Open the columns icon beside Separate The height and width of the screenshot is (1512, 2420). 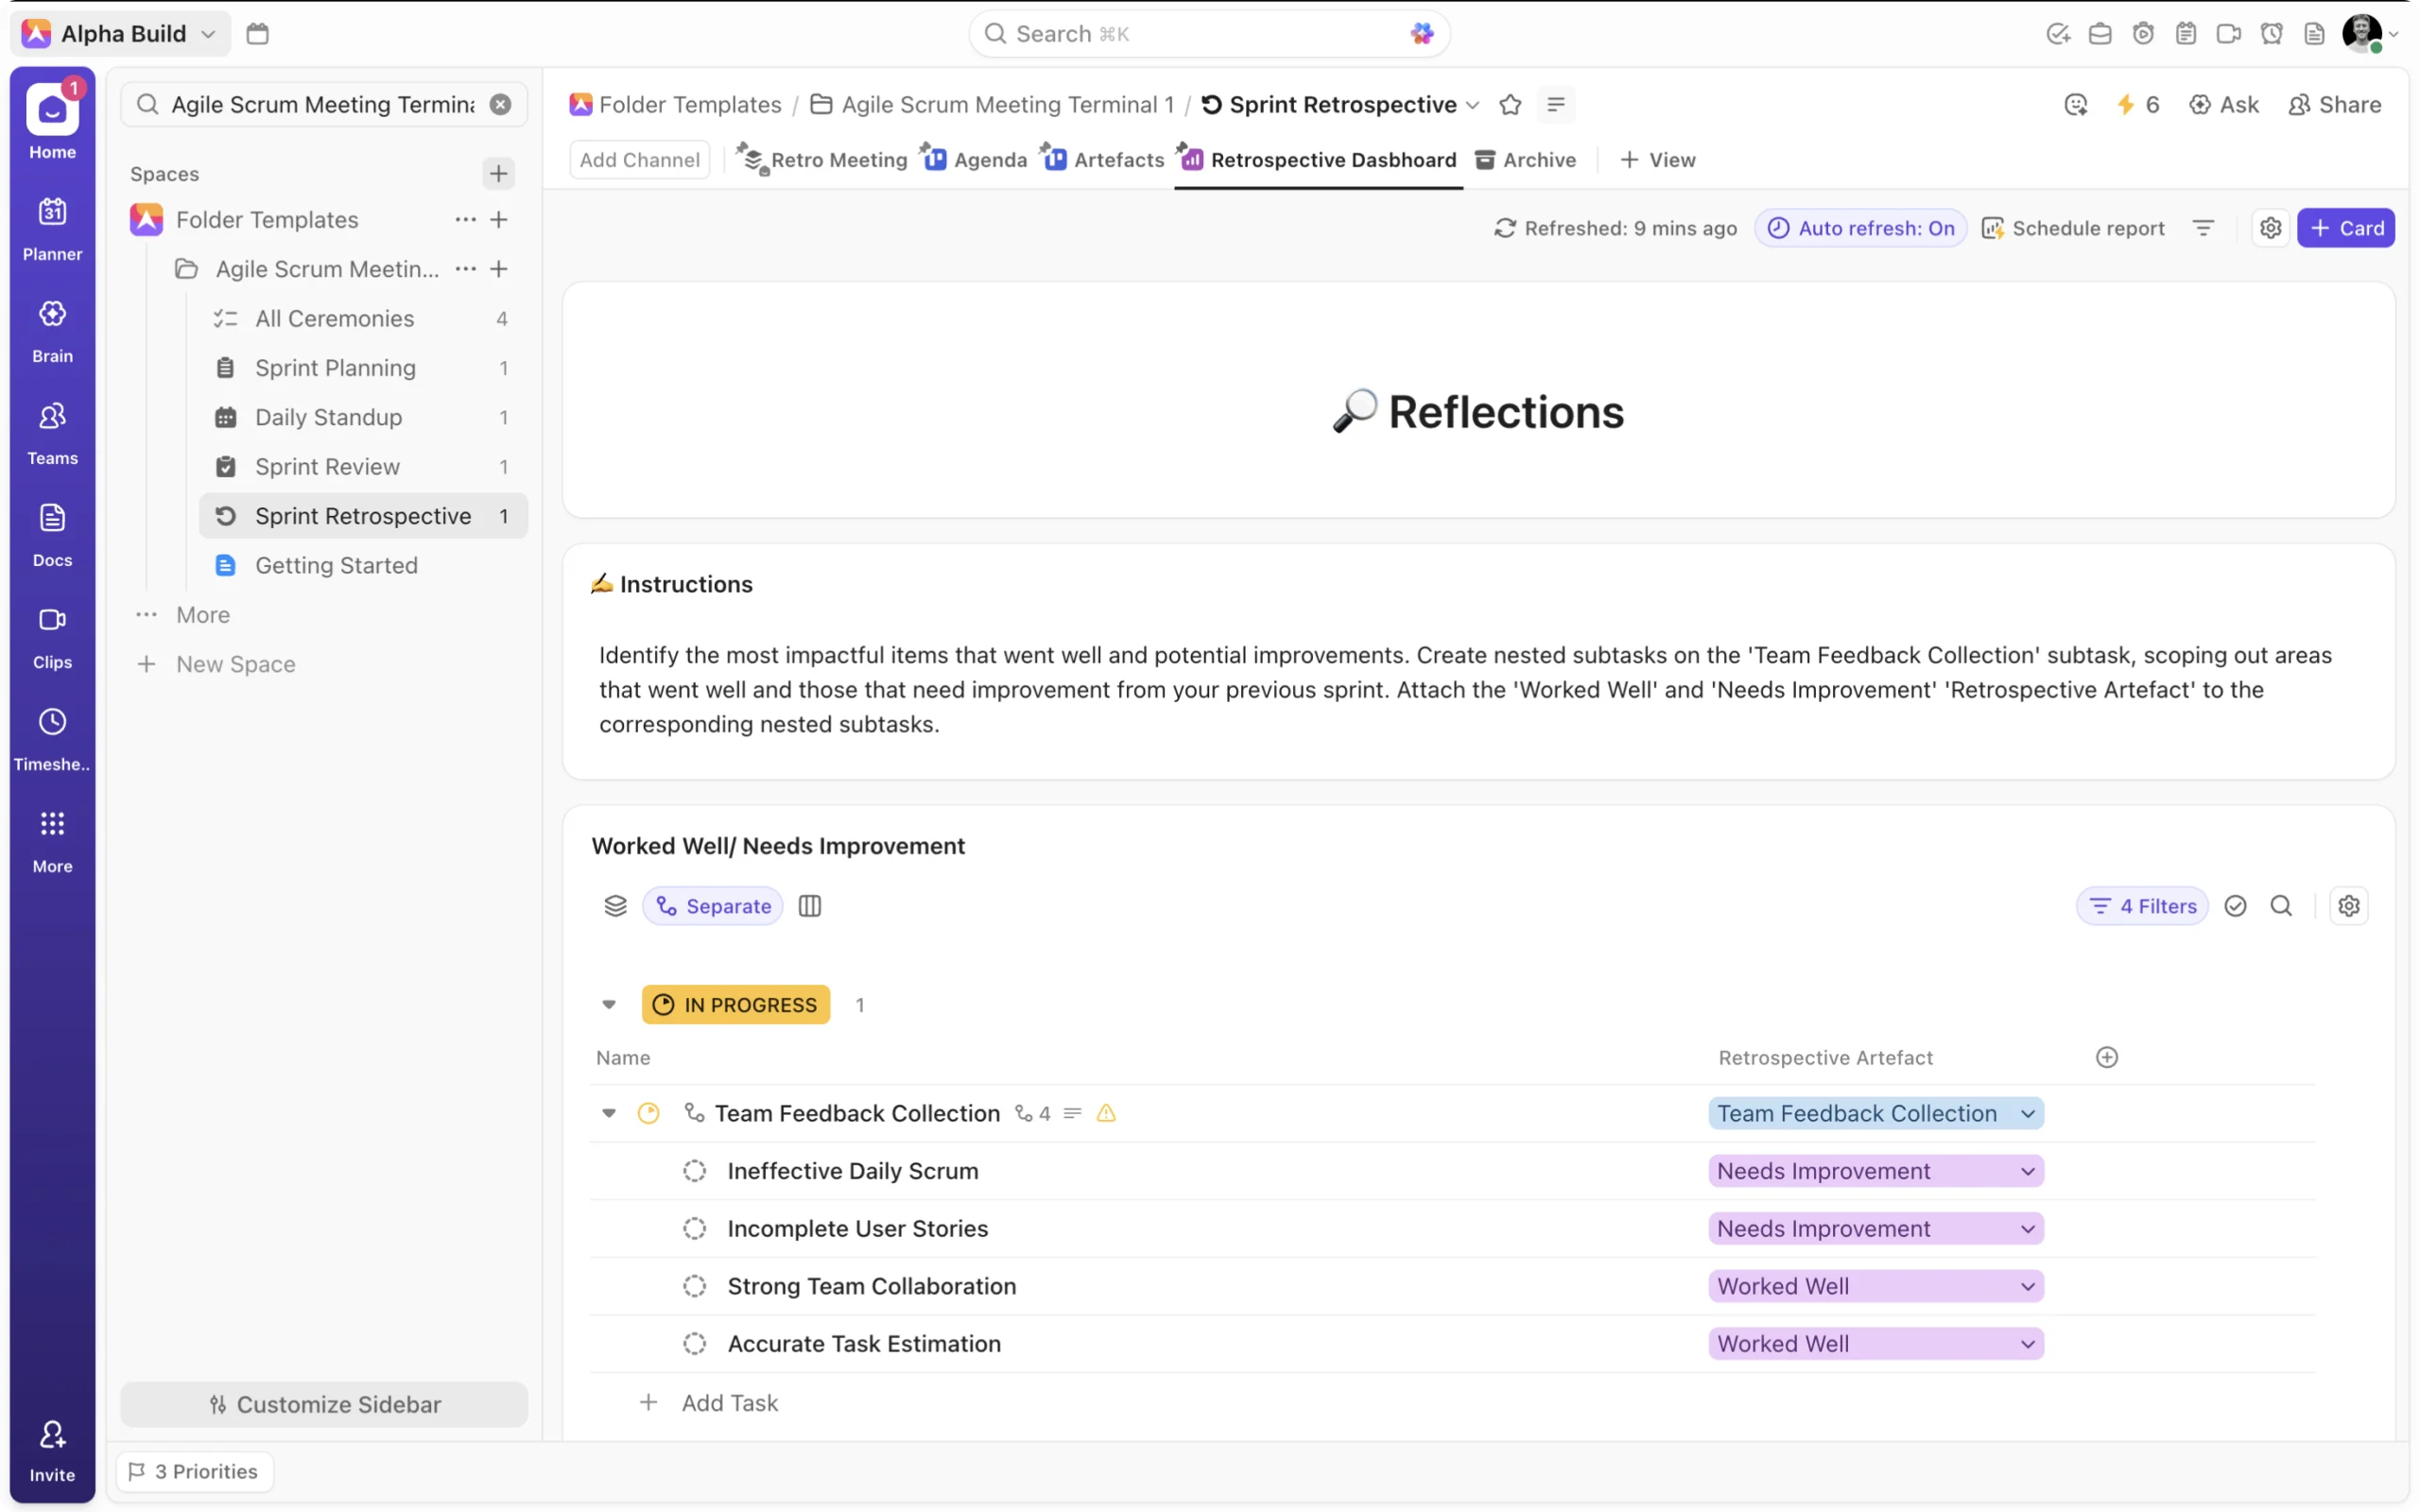click(x=810, y=906)
